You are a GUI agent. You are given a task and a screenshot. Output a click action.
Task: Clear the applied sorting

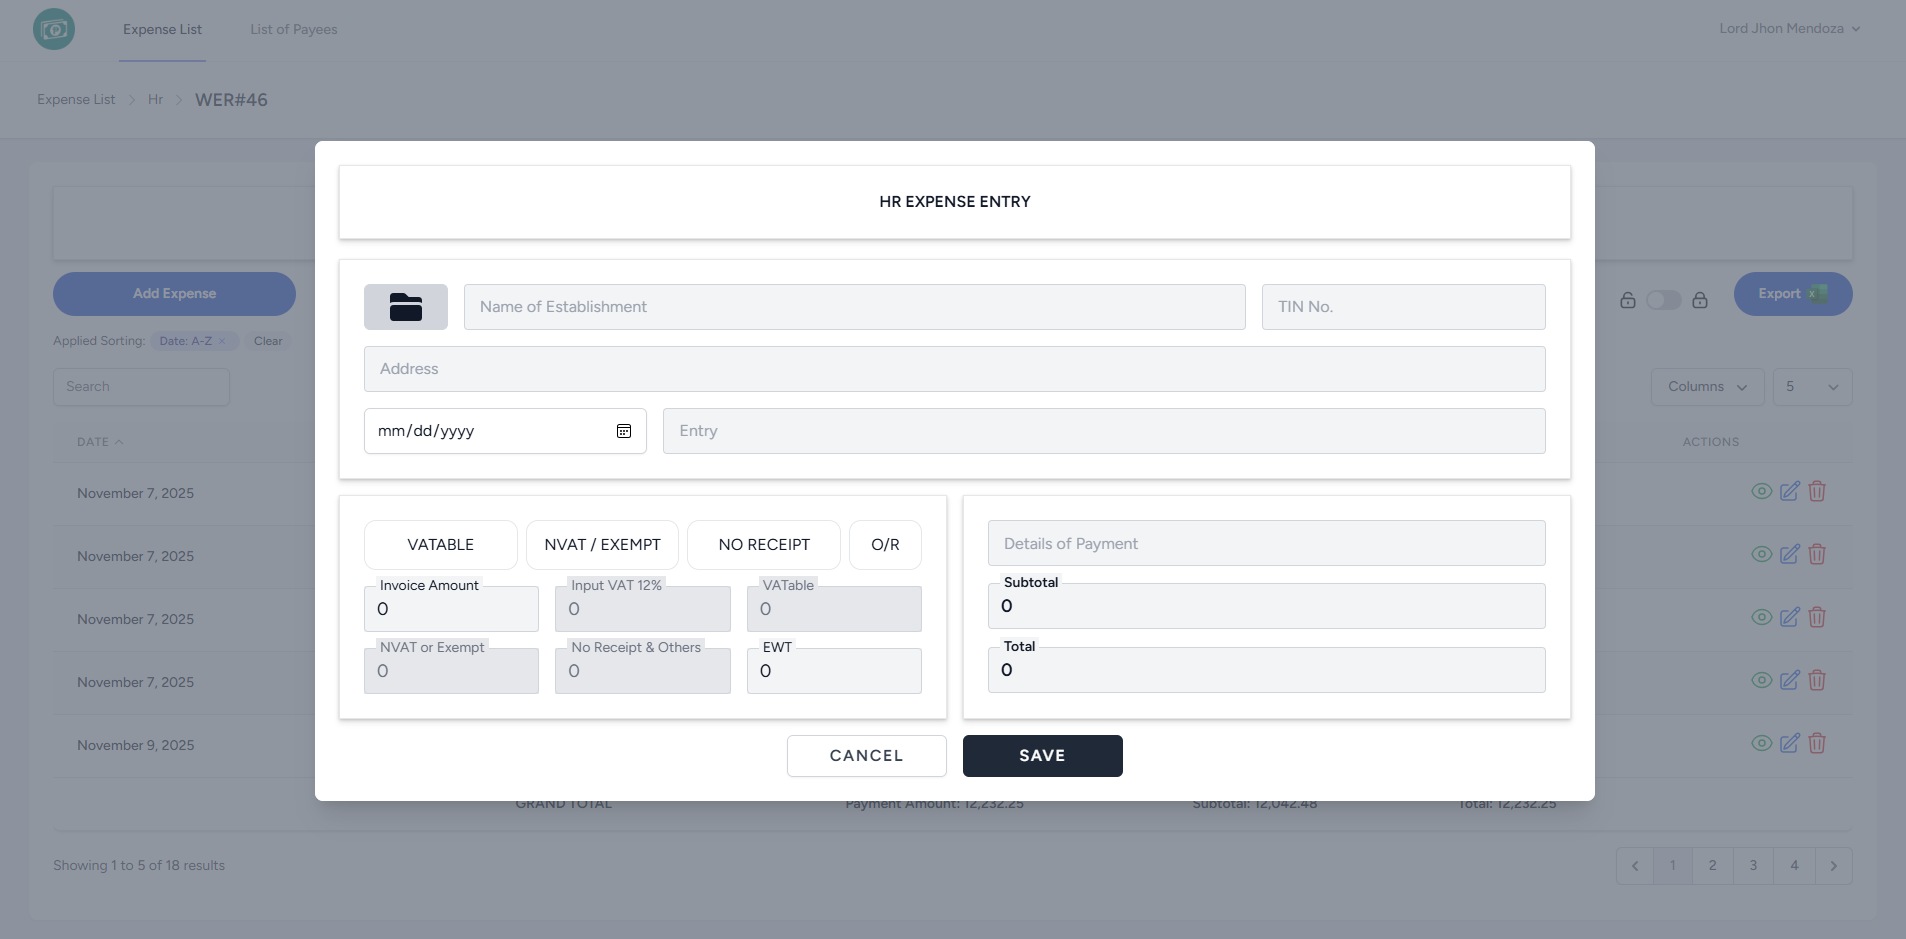click(268, 341)
